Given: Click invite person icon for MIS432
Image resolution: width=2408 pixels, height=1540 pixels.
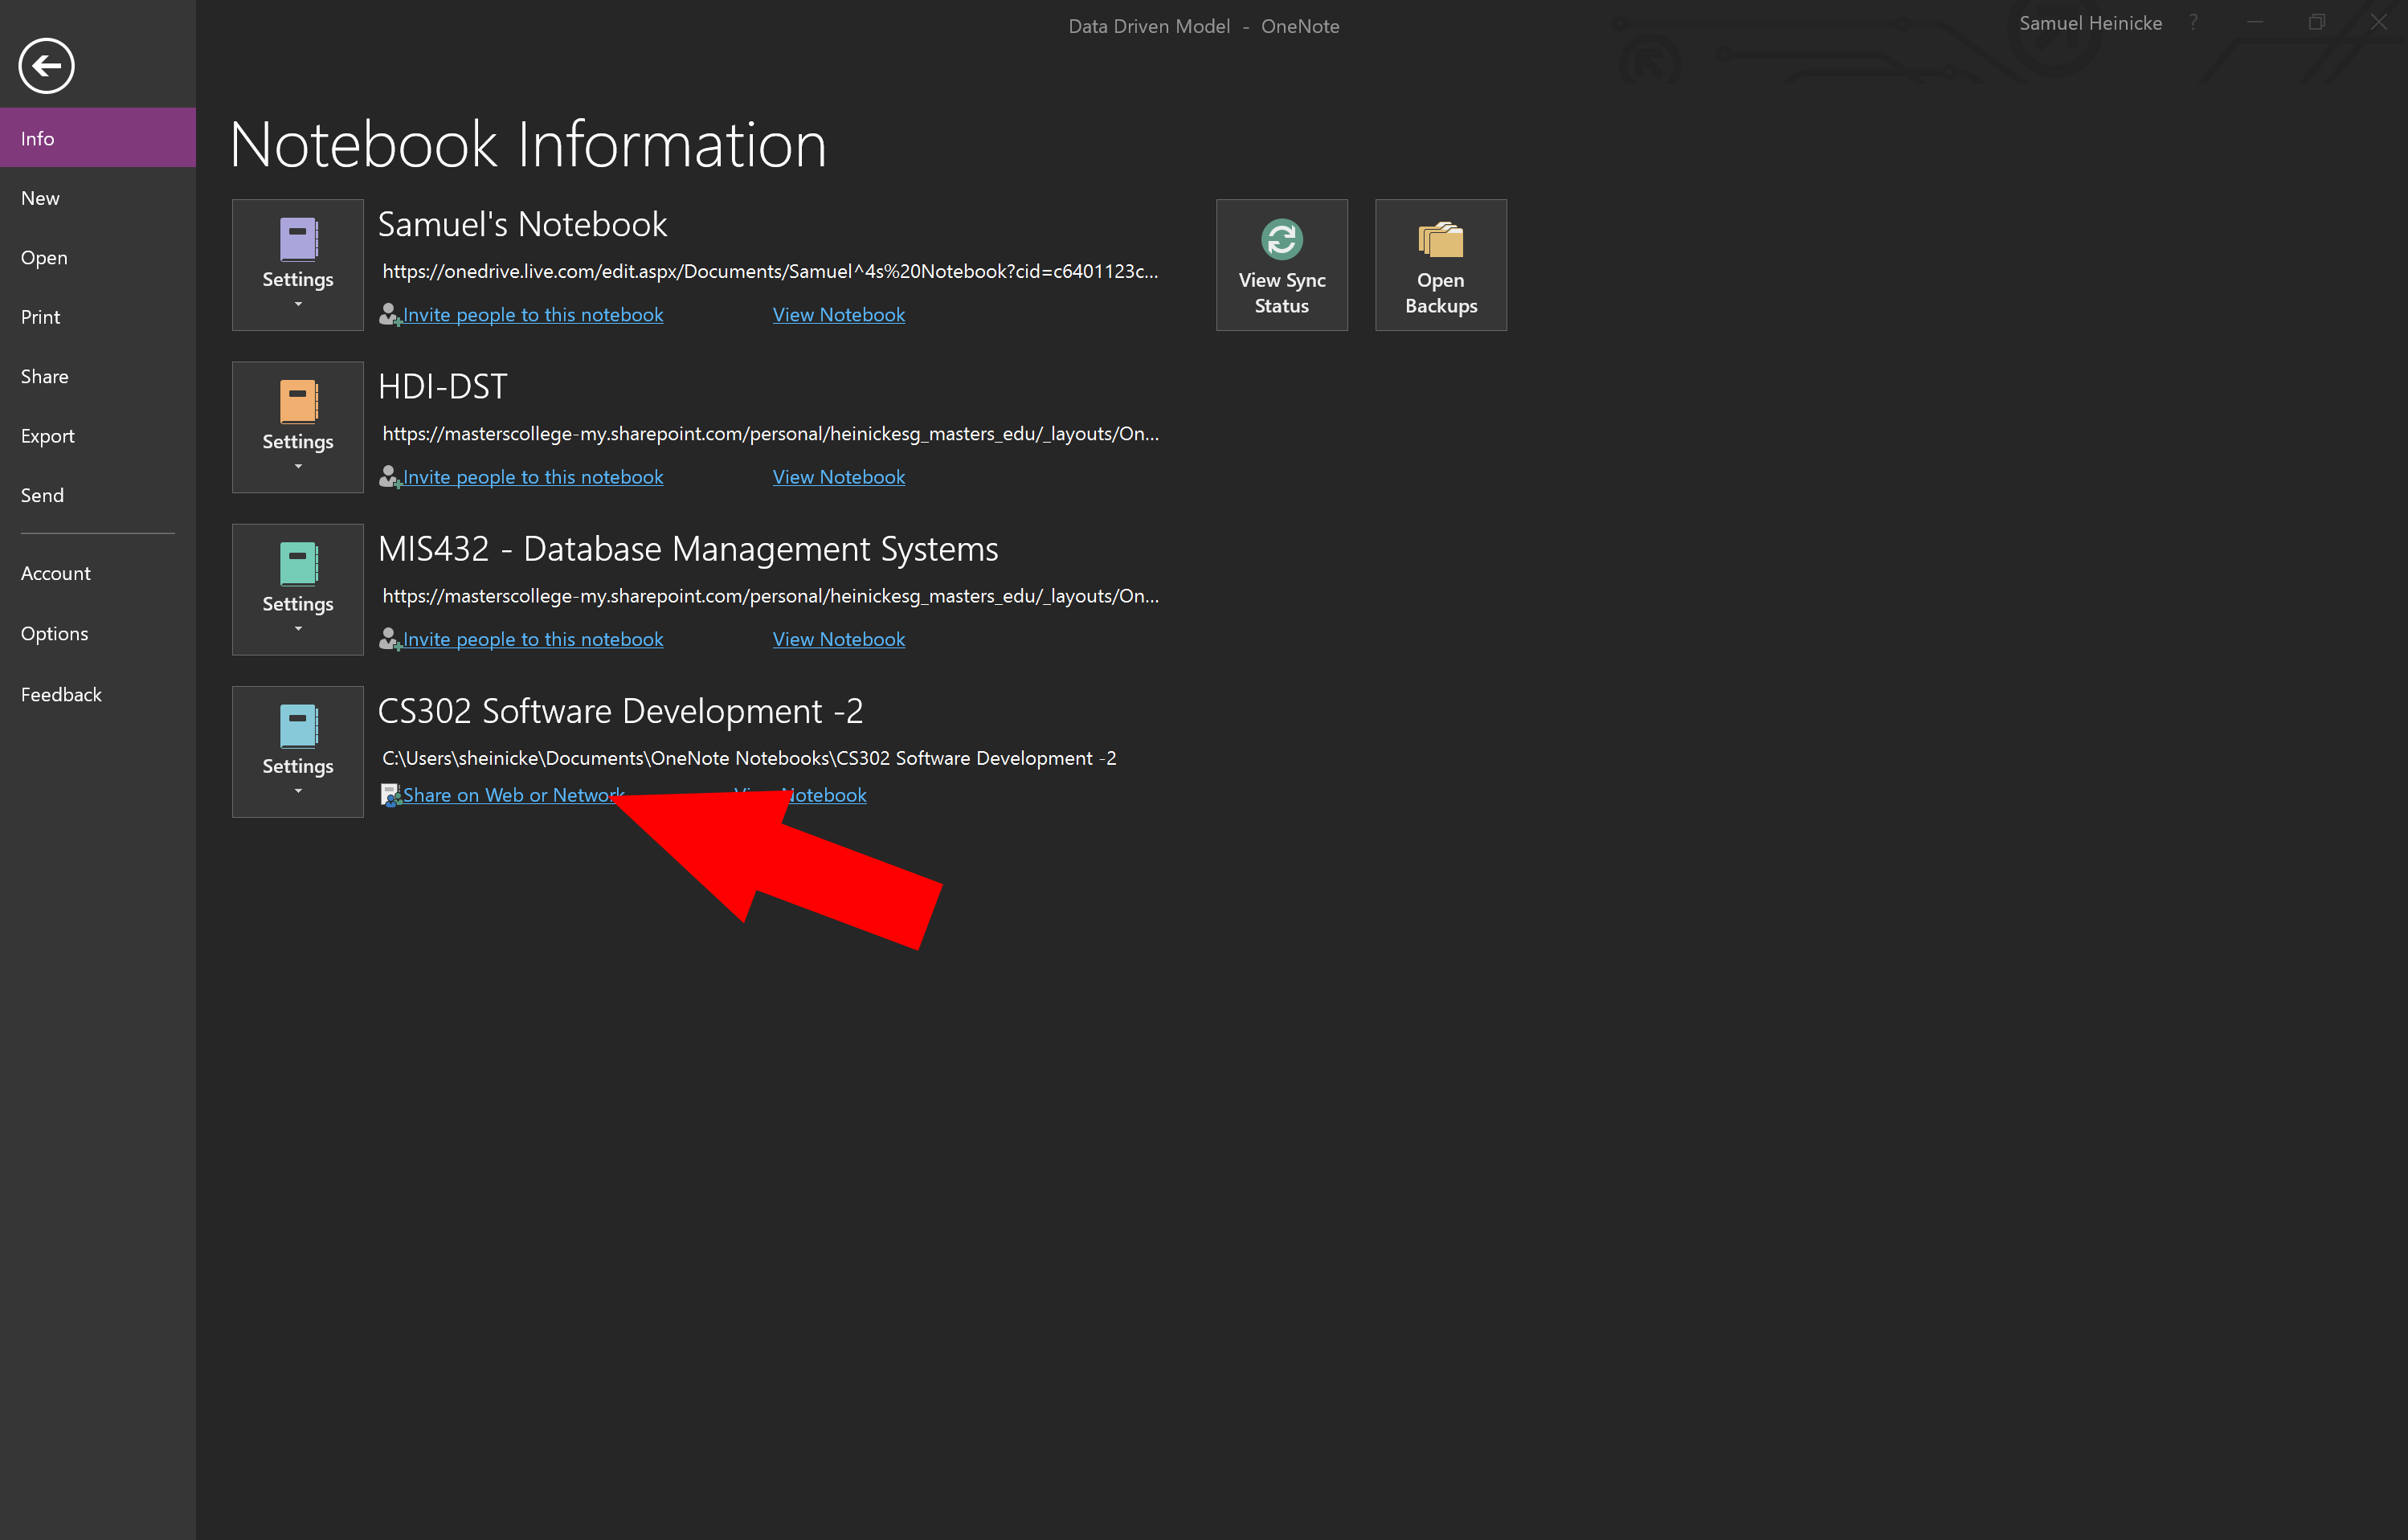Looking at the screenshot, I should (389, 639).
